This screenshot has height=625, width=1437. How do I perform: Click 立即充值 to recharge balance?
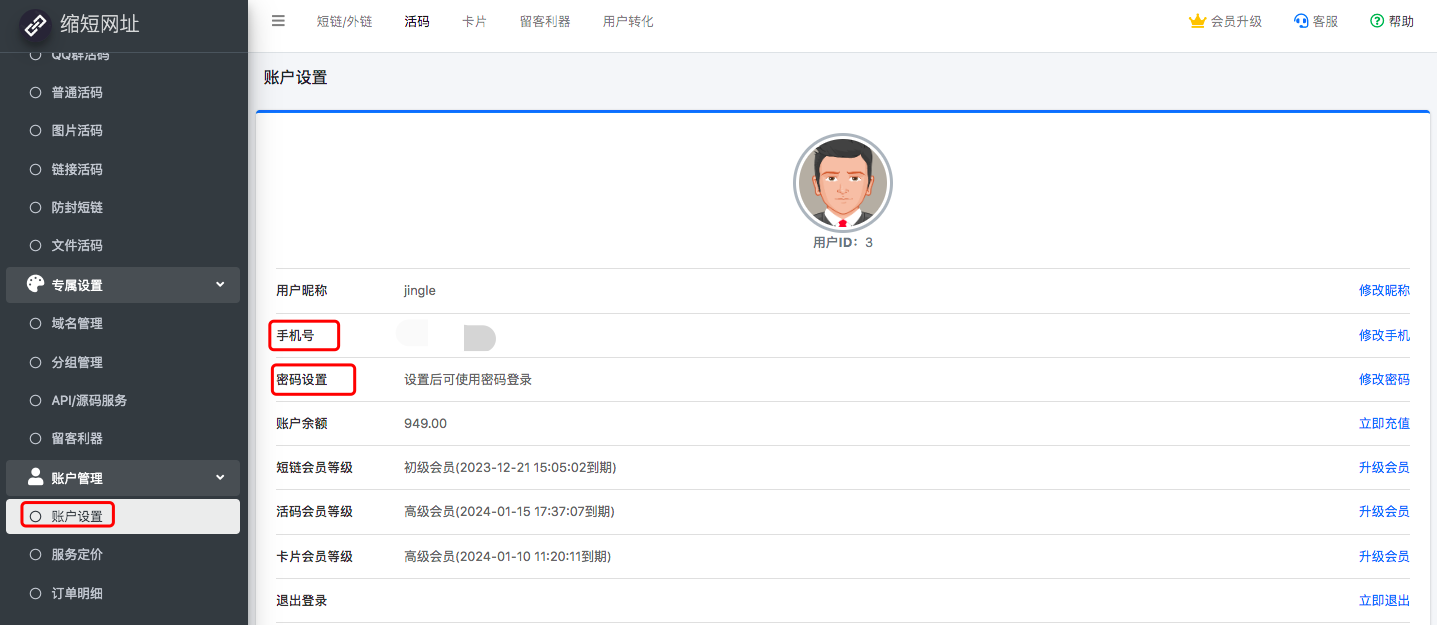tap(1384, 424)
